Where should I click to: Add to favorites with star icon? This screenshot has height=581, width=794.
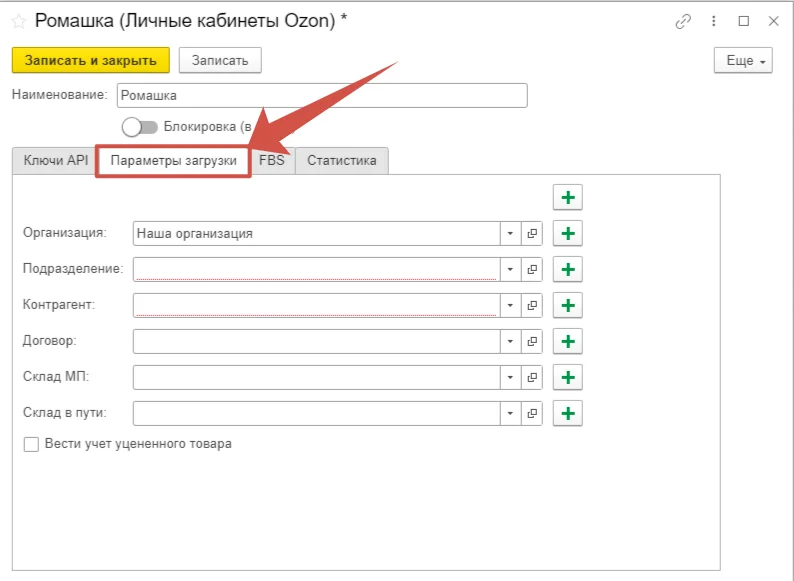click(x=19, y=21)
